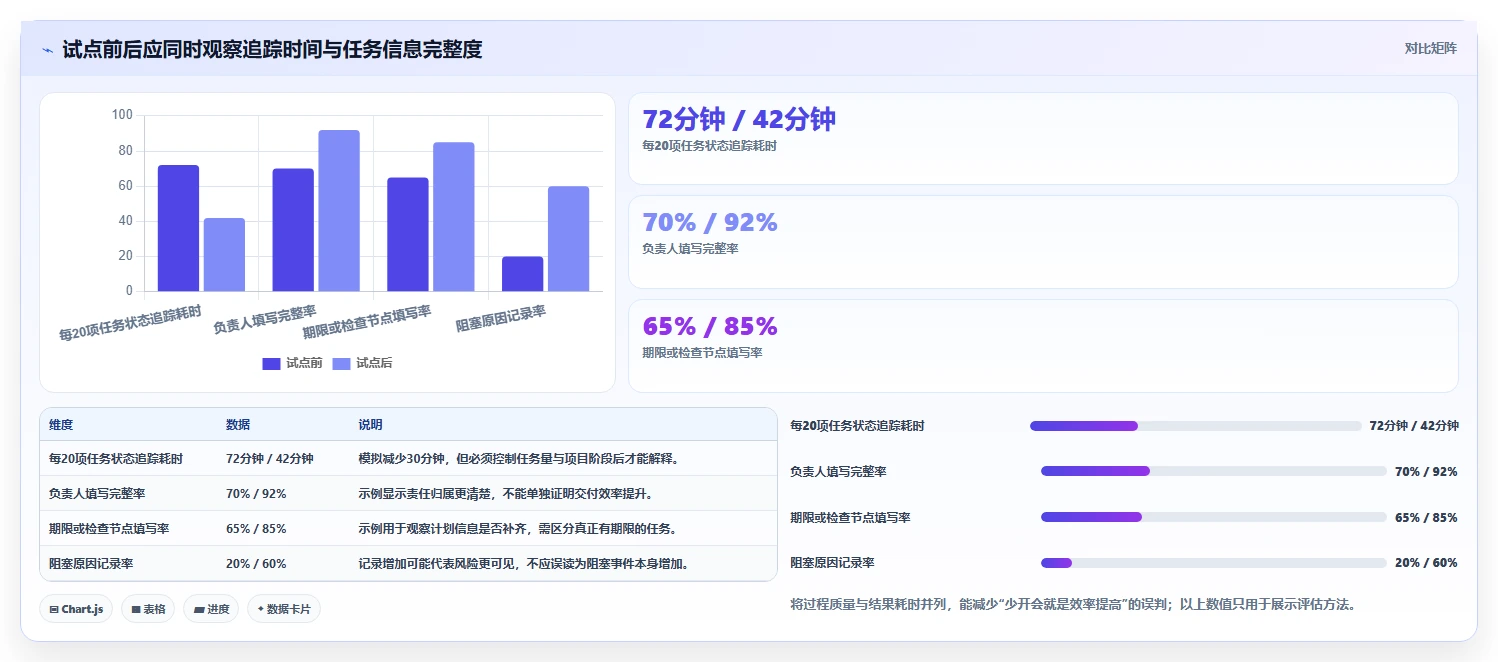Click 65% / 85% value in the table
Screen dimensions: 1498x662
pos(256,529)
